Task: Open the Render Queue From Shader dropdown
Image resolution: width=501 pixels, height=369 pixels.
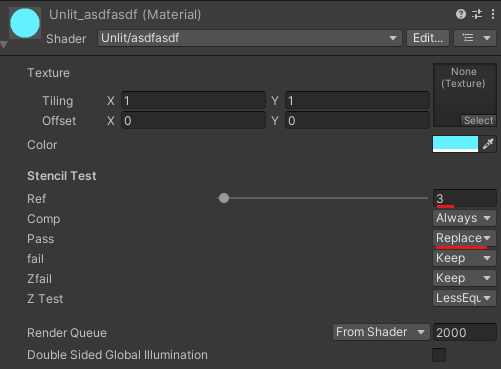Action: click(x=381, y=332)
